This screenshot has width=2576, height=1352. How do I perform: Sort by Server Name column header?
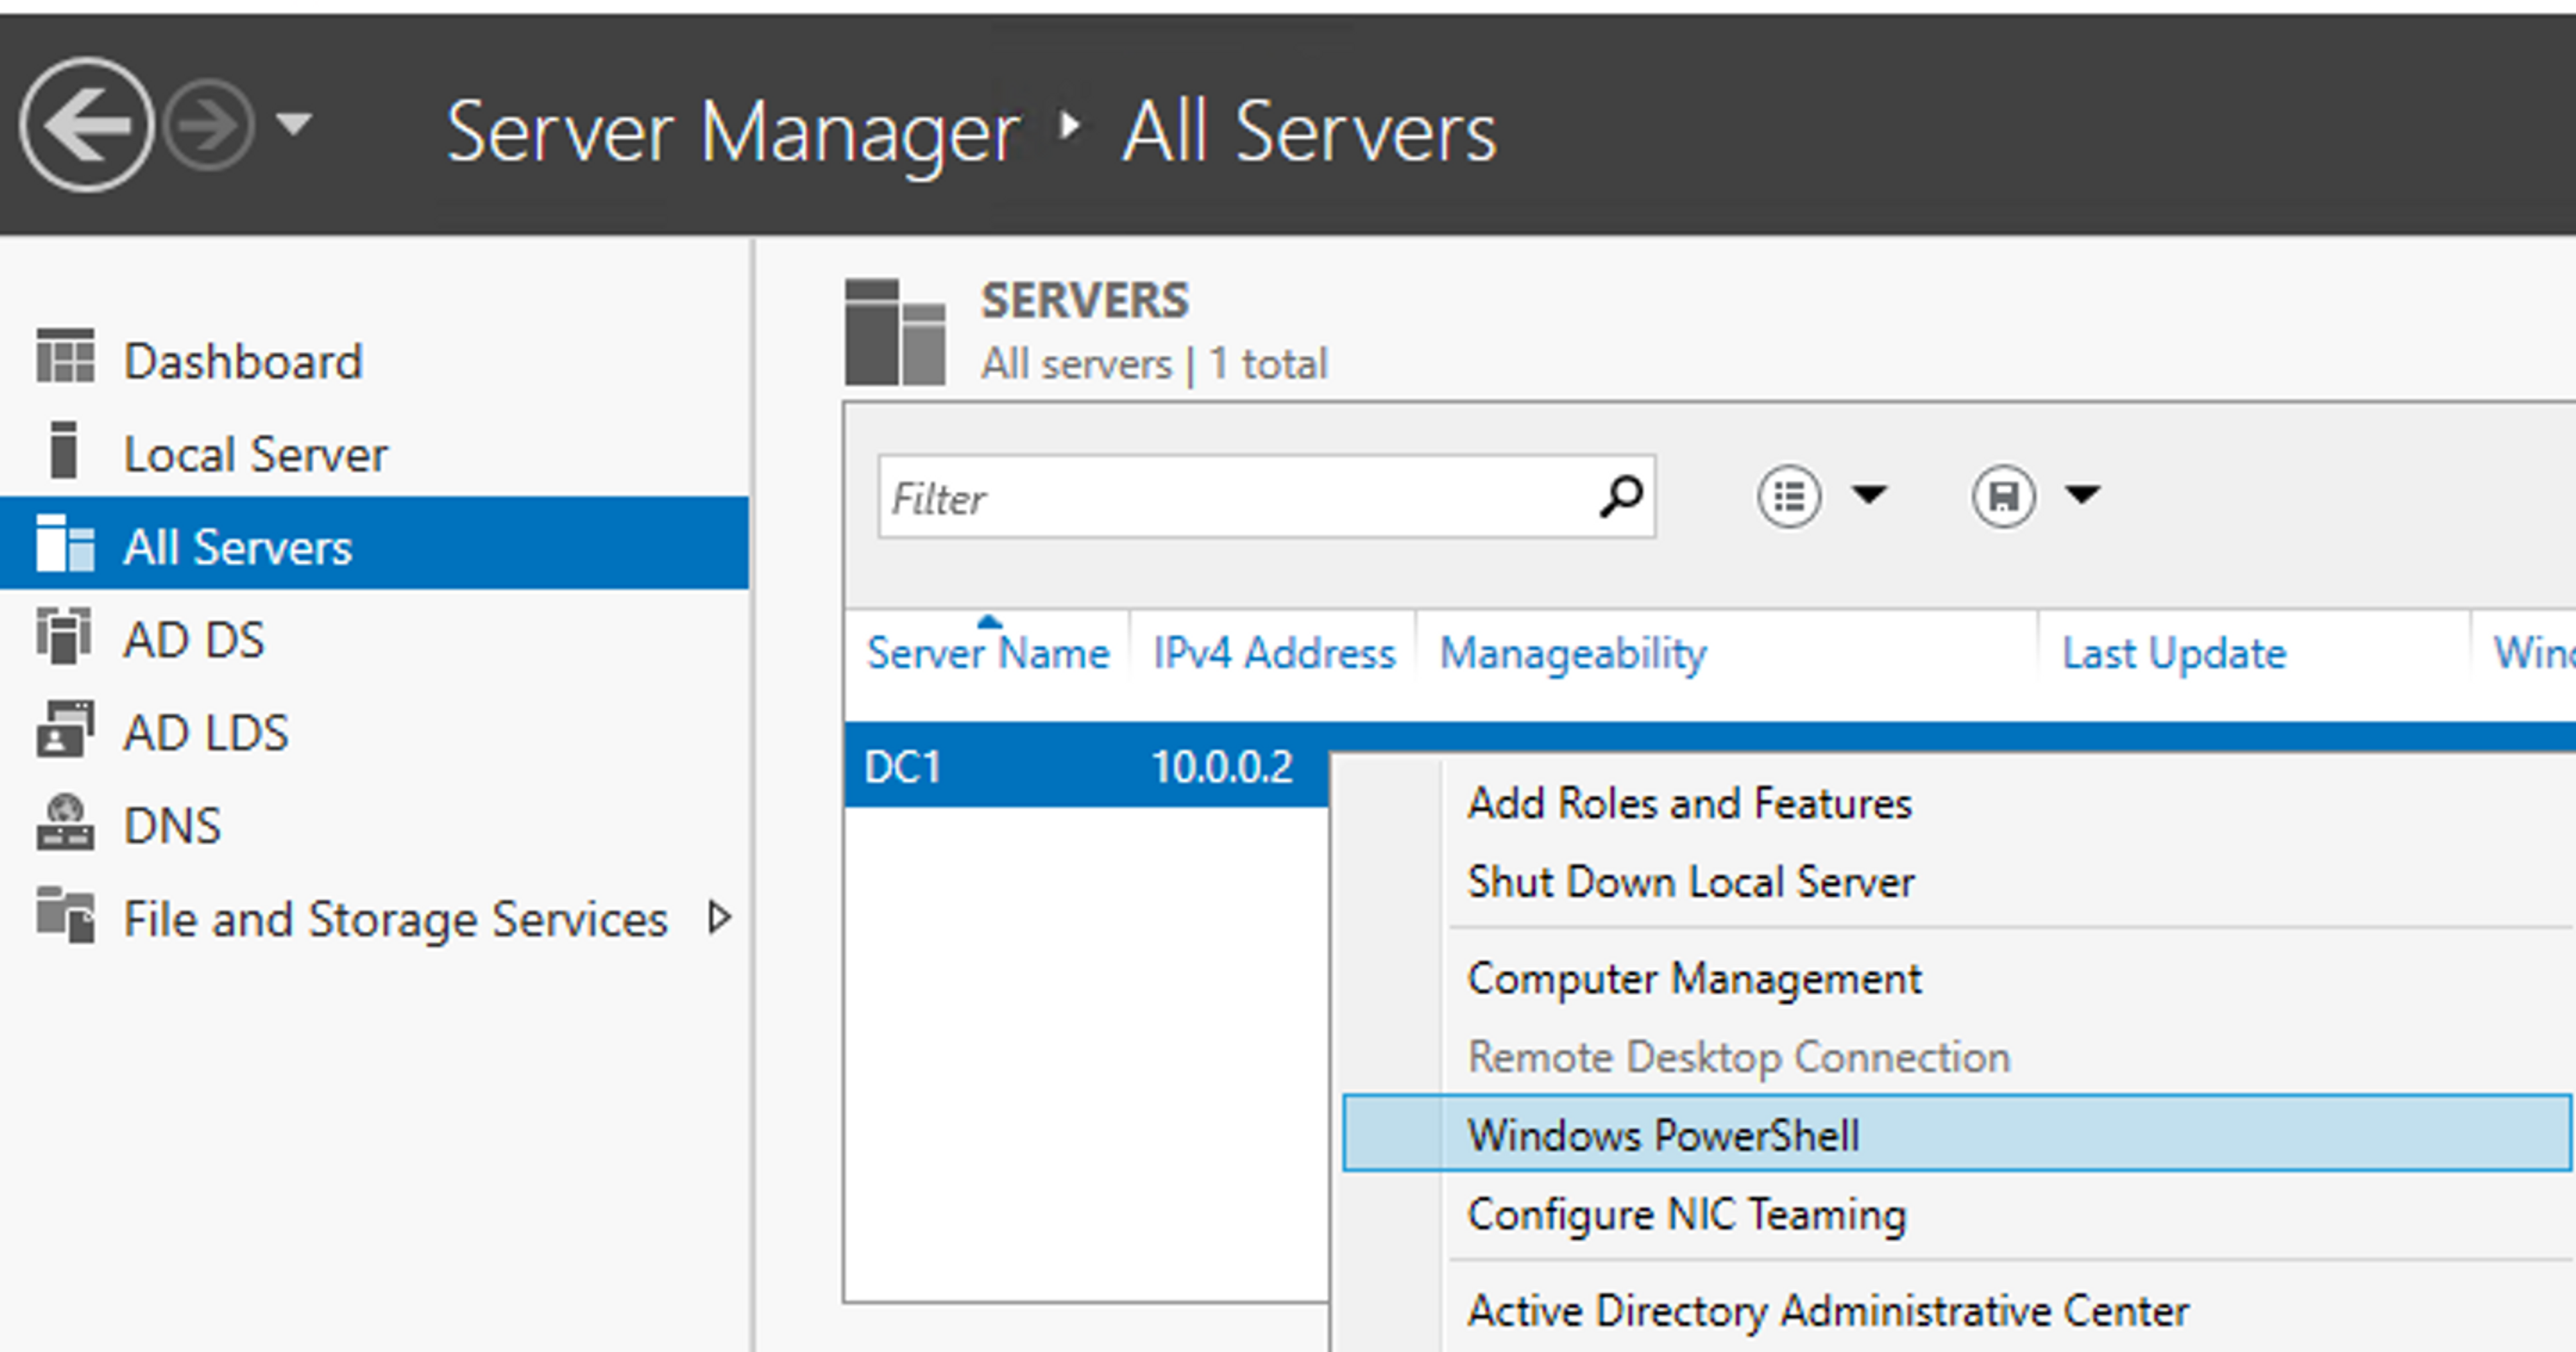pos(987,654)
